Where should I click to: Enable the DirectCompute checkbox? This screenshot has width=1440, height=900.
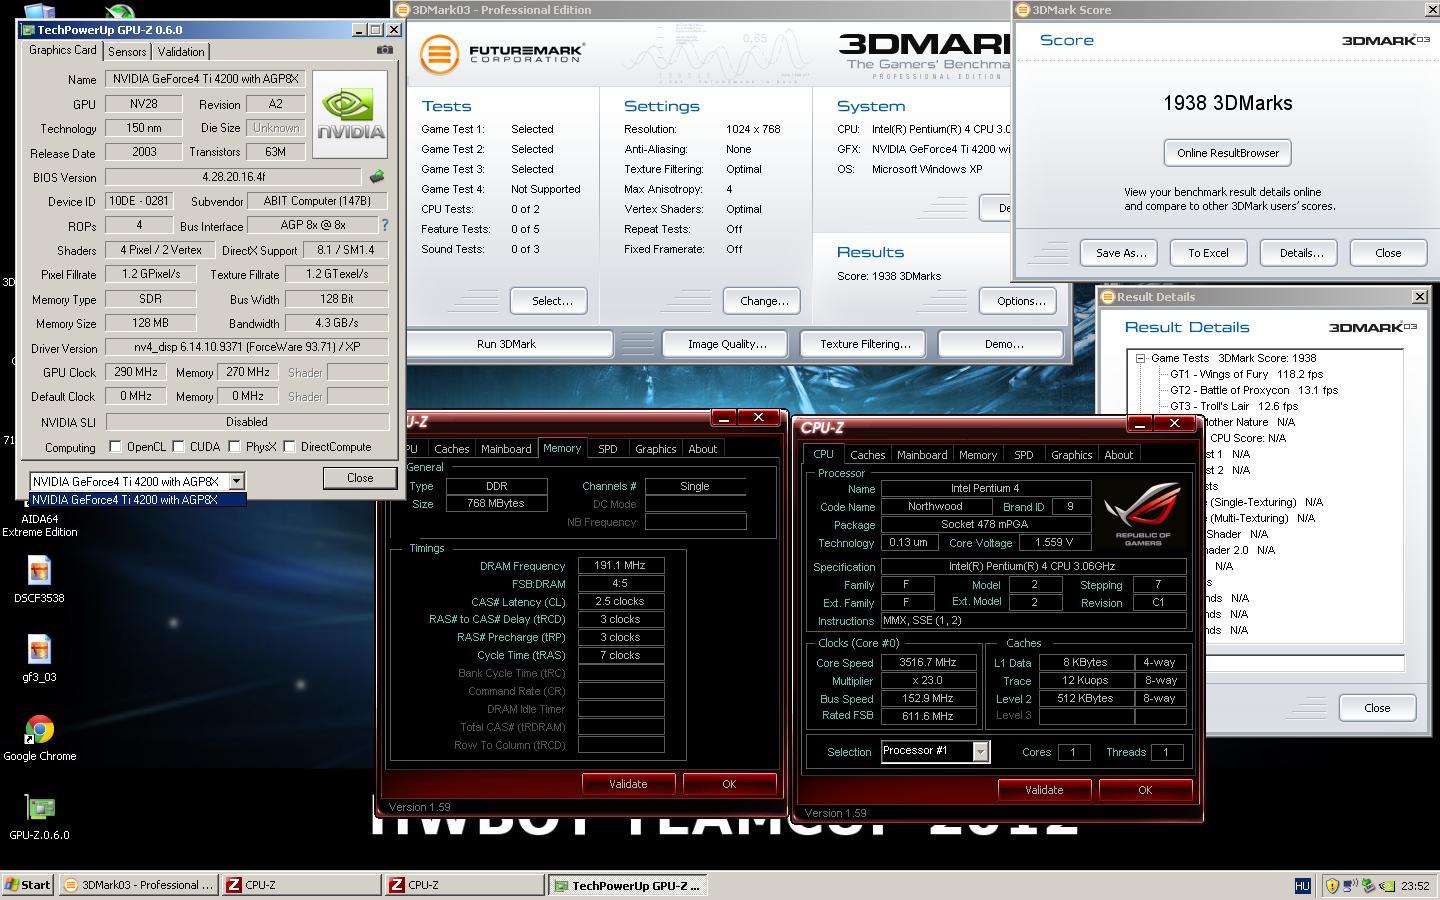click(289, 447)
